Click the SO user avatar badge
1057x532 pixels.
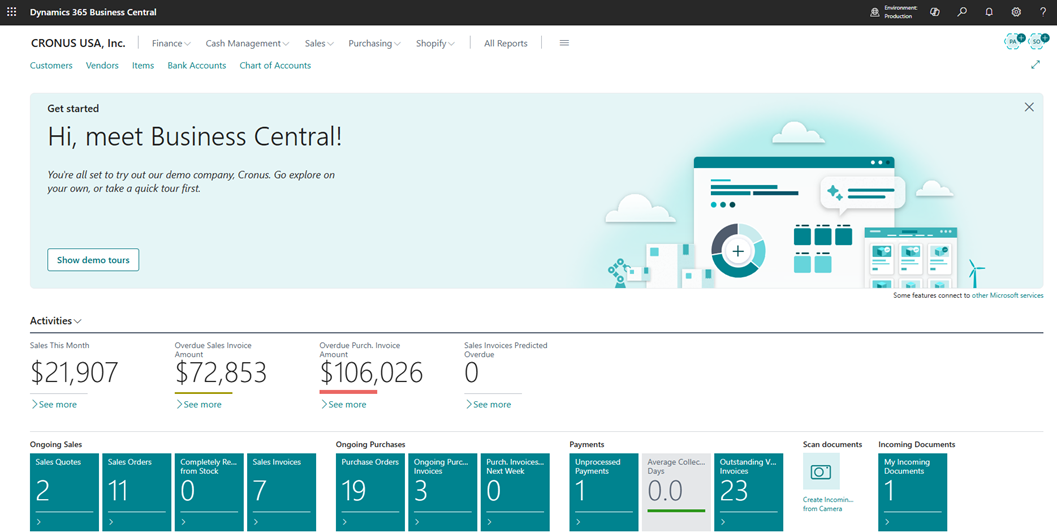(x=1038, y=41)
